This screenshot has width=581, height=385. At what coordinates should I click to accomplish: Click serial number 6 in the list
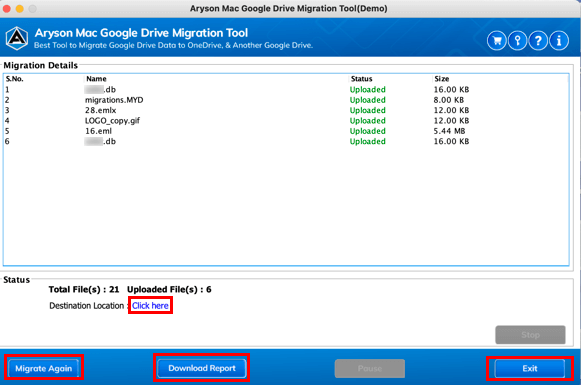pos(7,142)
